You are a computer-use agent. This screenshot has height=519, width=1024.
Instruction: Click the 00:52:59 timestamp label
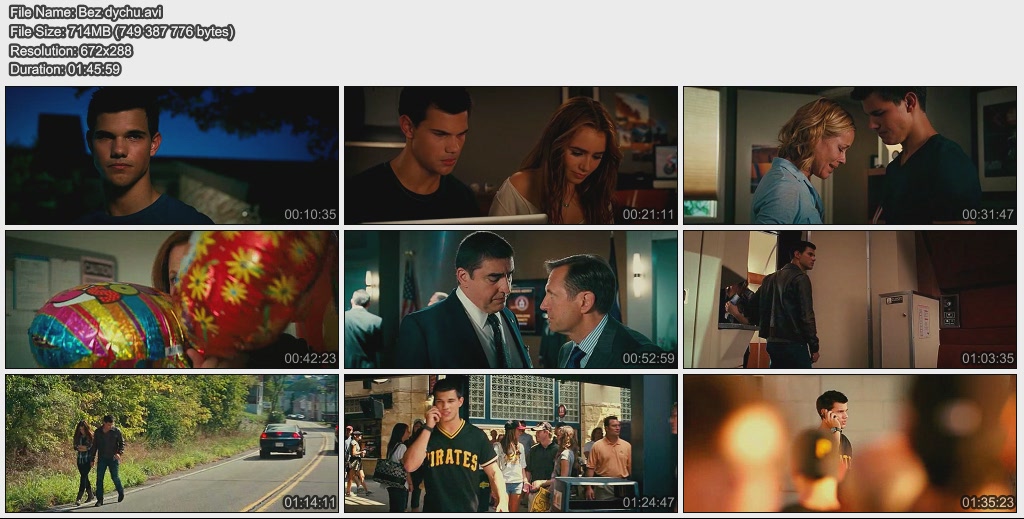[648, 358]
